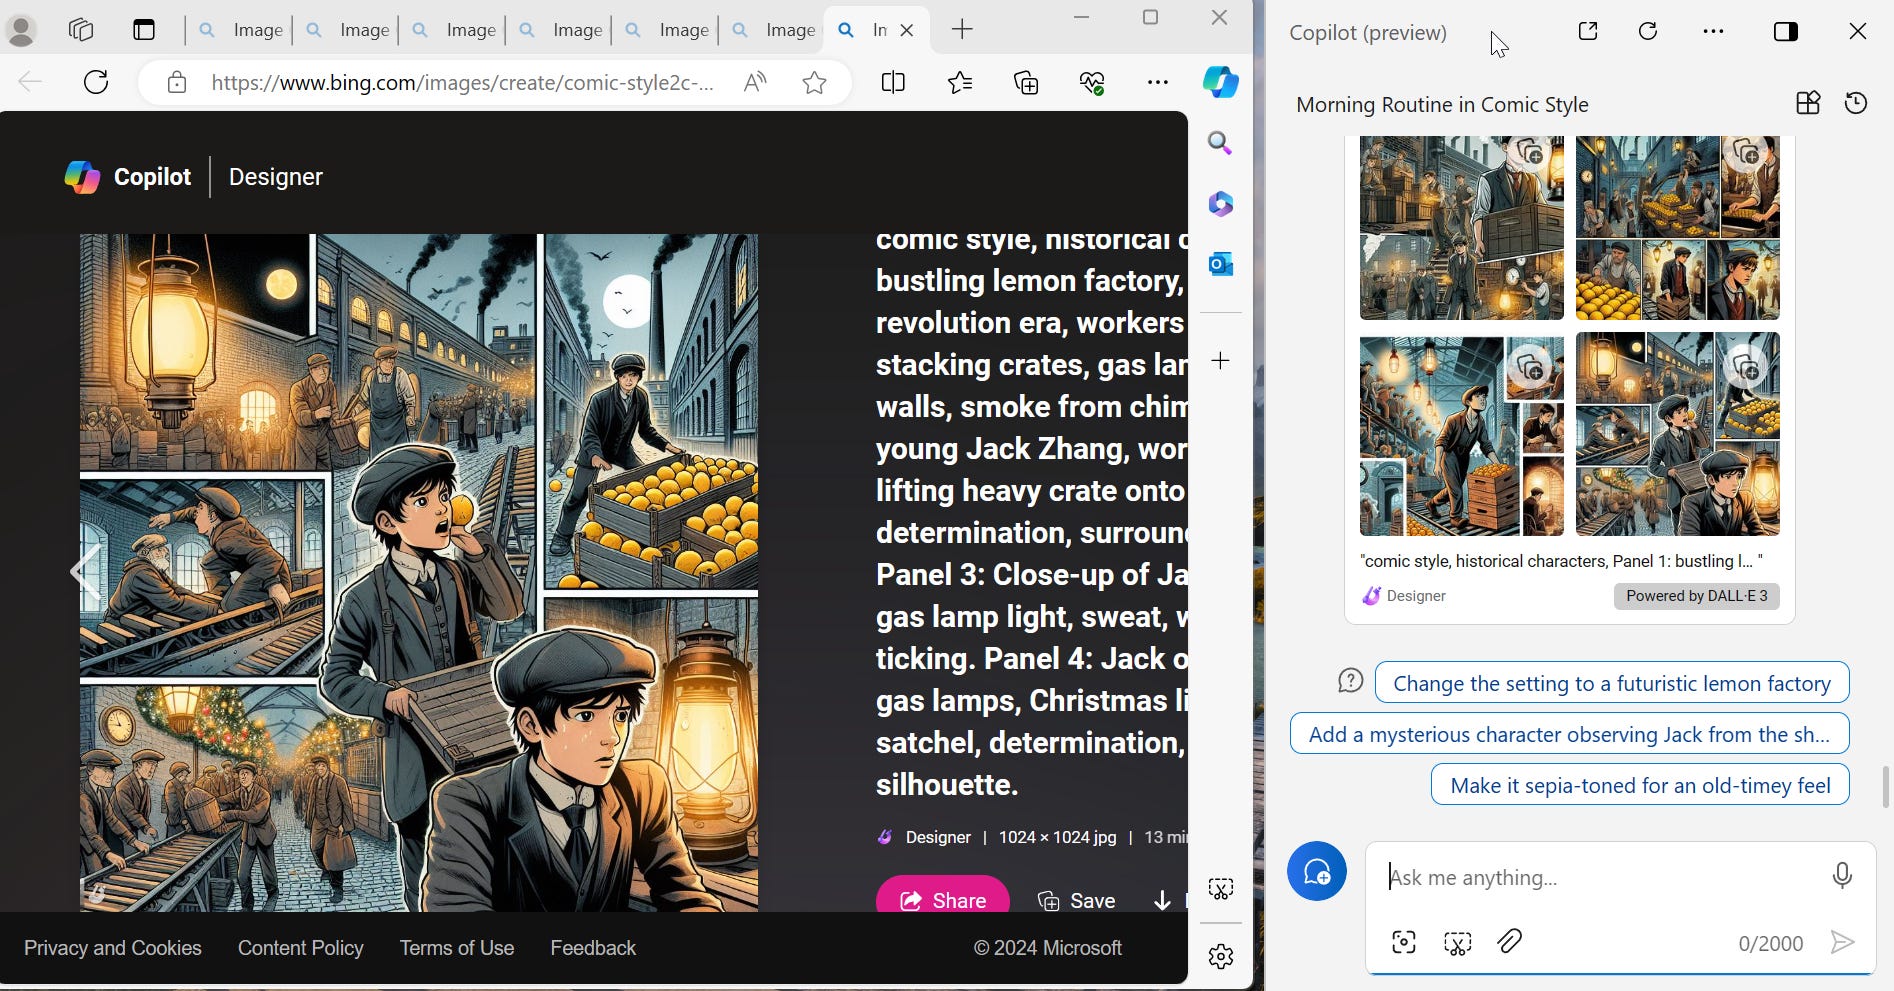Viewport: 1894px width, 991px height.
Task: Toggle the split screen icon
Action: (x=893, y=82)
